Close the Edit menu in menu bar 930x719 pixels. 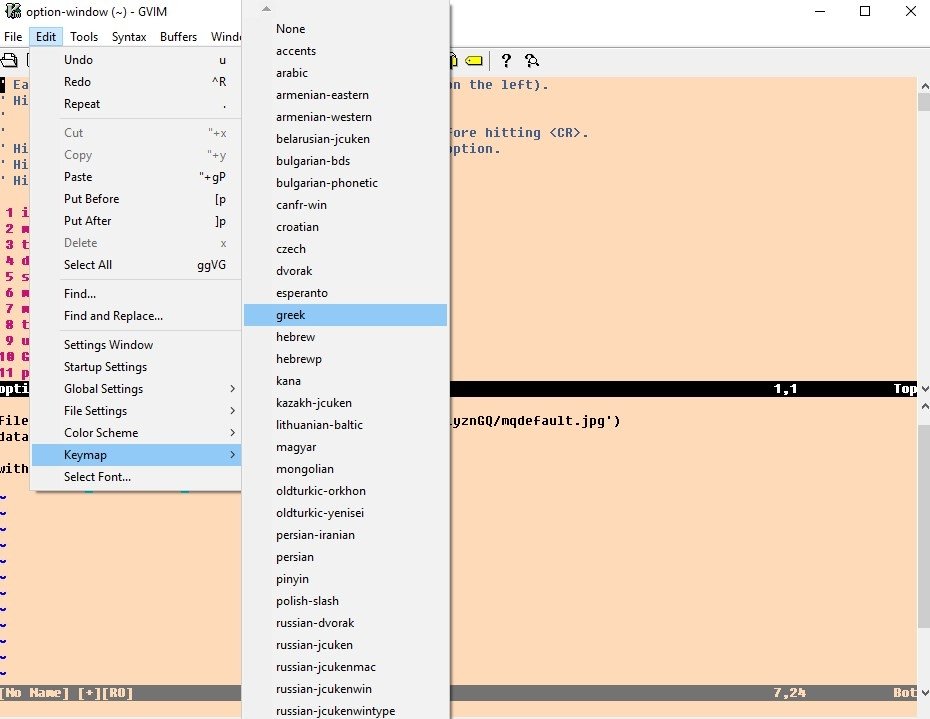click(x=46, y=37)
